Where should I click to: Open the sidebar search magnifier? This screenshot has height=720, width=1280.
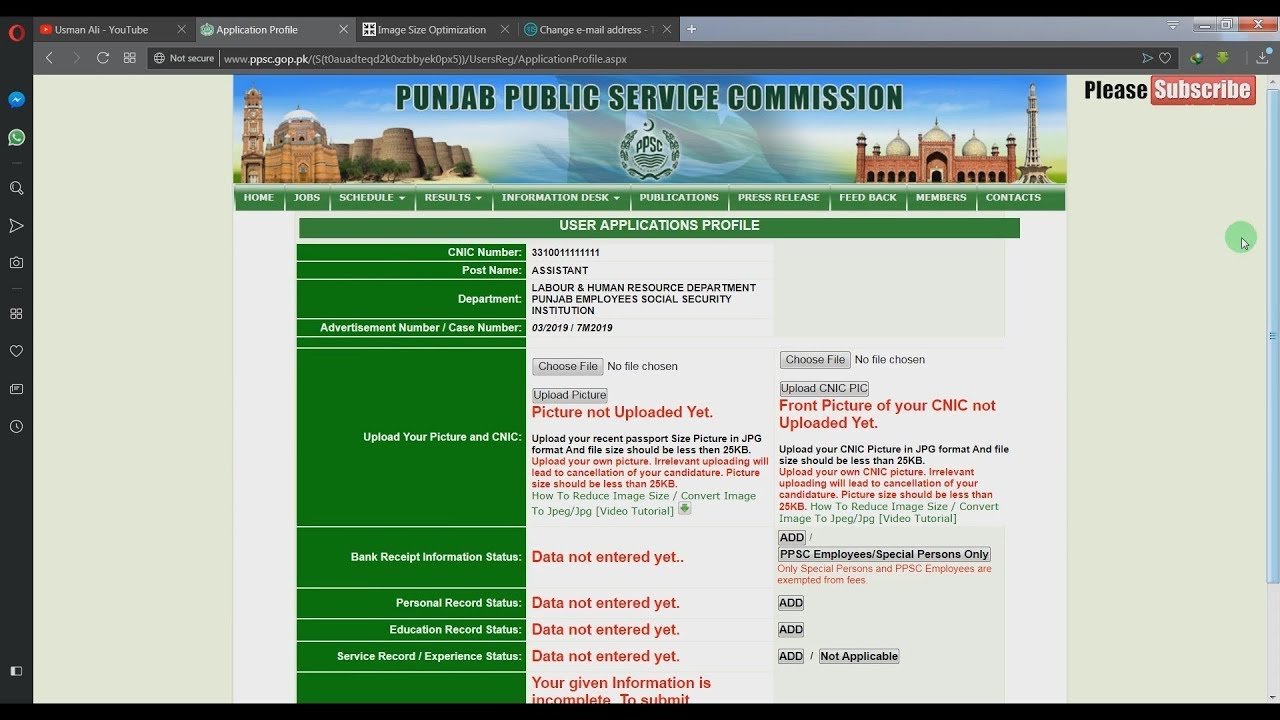tap(16, 188)
